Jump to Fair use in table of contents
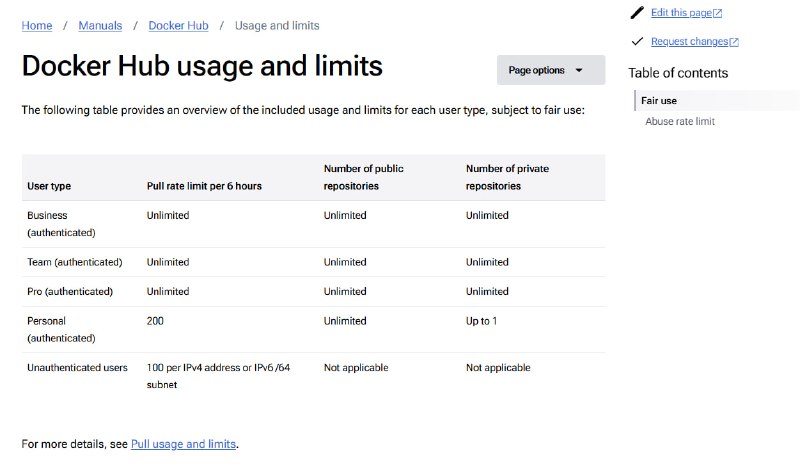 (x=659, y=101)
